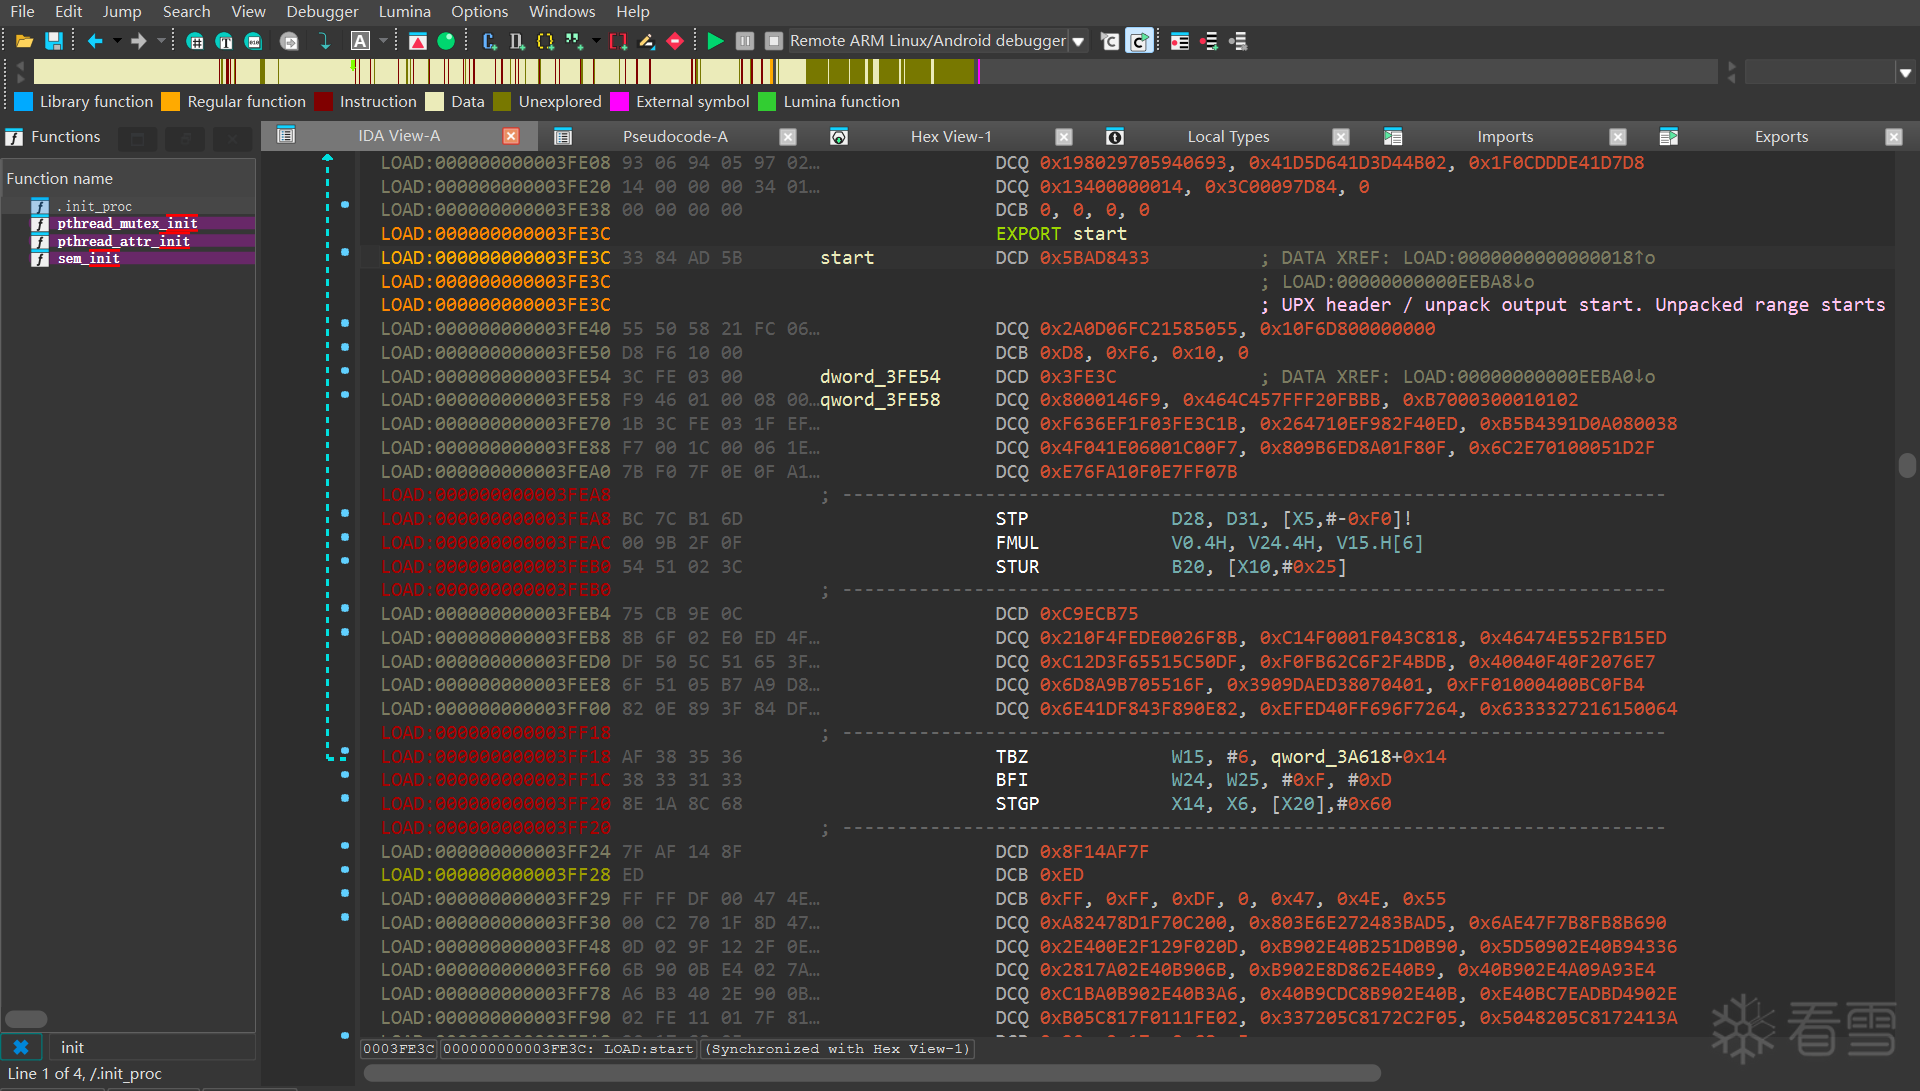Close the IDA View-A tab
Screen dimensions: 1920x1091
click(x=511, y=136)
